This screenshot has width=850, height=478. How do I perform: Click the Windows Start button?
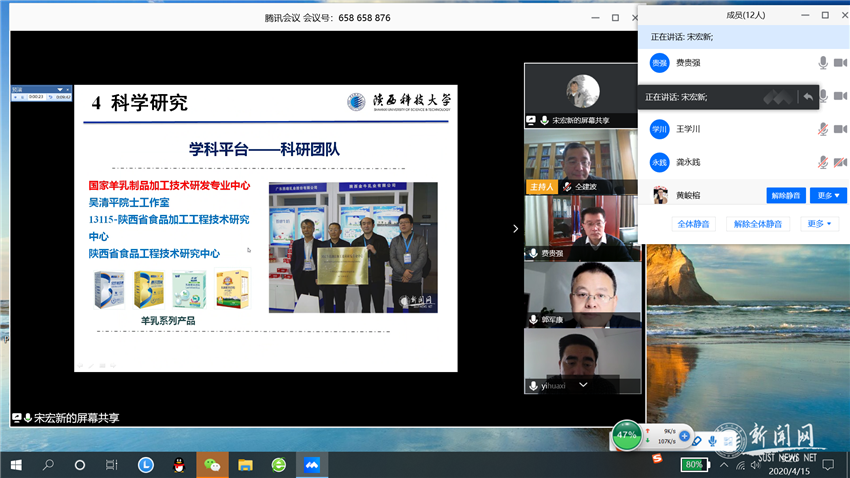[16, 465]
